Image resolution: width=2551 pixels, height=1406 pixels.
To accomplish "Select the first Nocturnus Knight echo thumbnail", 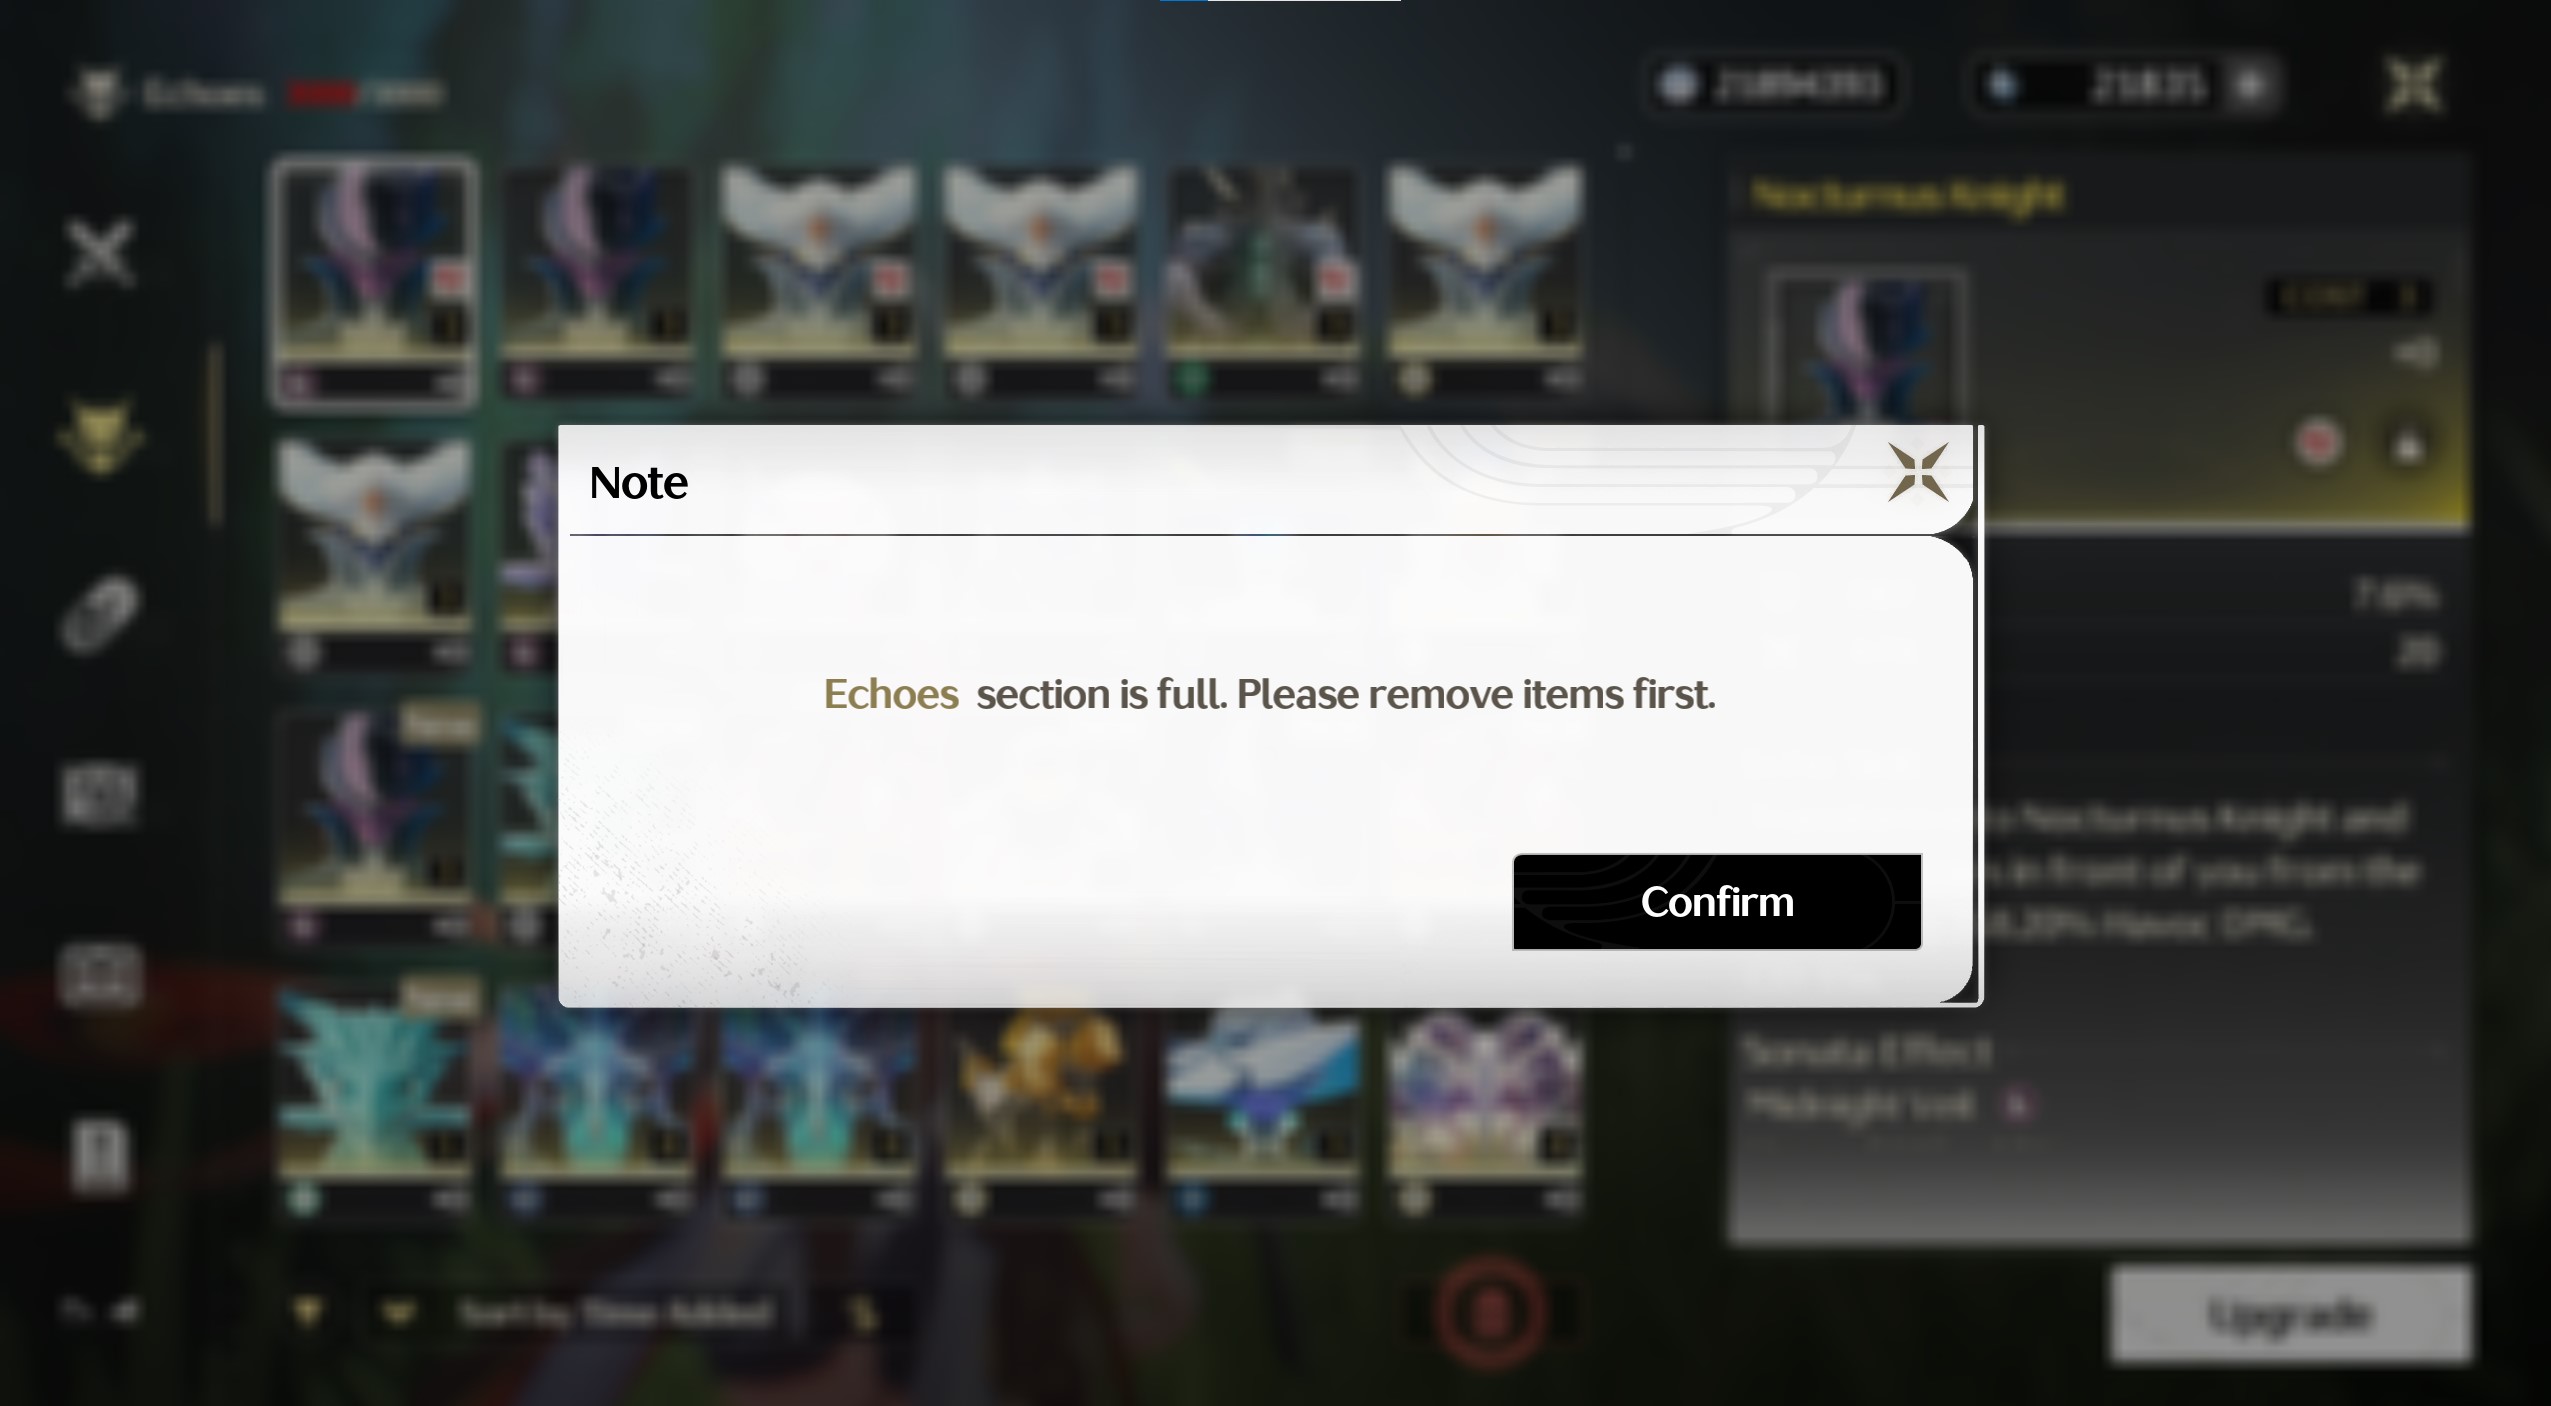I will (x=375, y=282).
